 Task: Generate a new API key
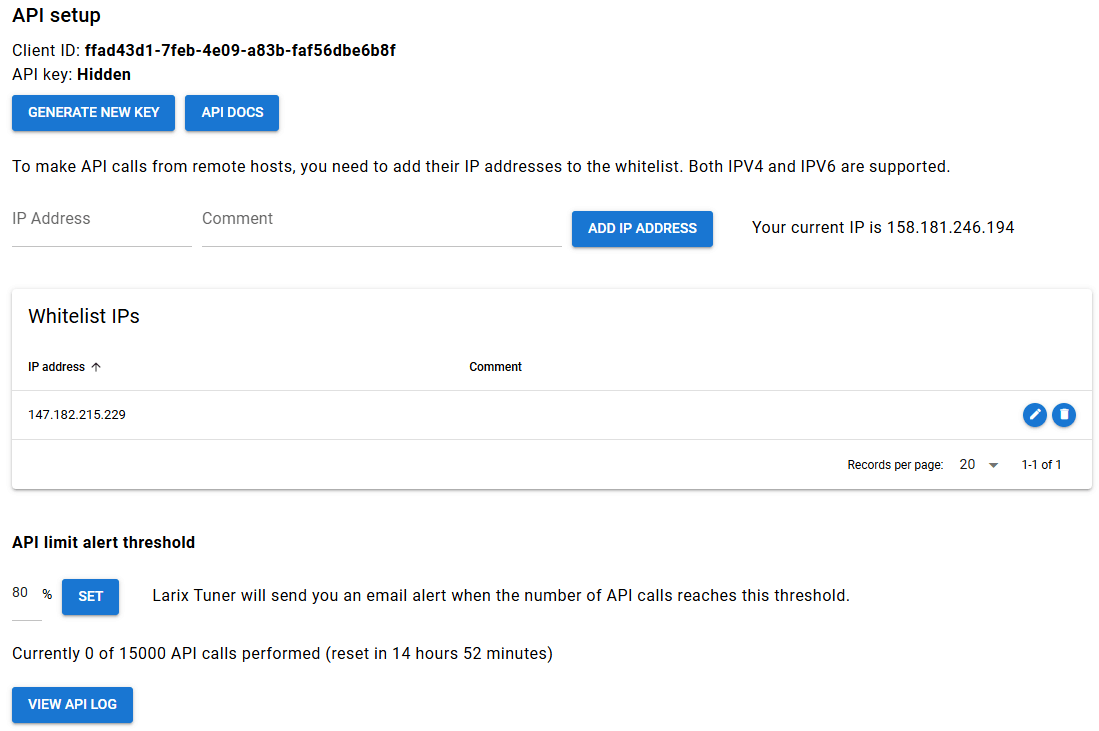tap(93, 113)
